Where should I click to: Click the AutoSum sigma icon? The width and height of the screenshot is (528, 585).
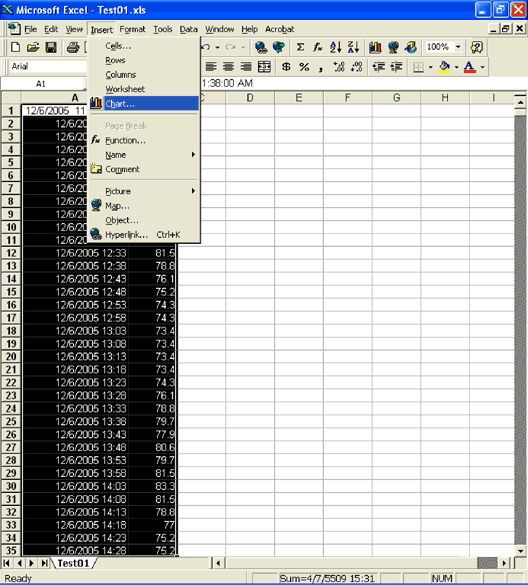[x=300, y=47]
